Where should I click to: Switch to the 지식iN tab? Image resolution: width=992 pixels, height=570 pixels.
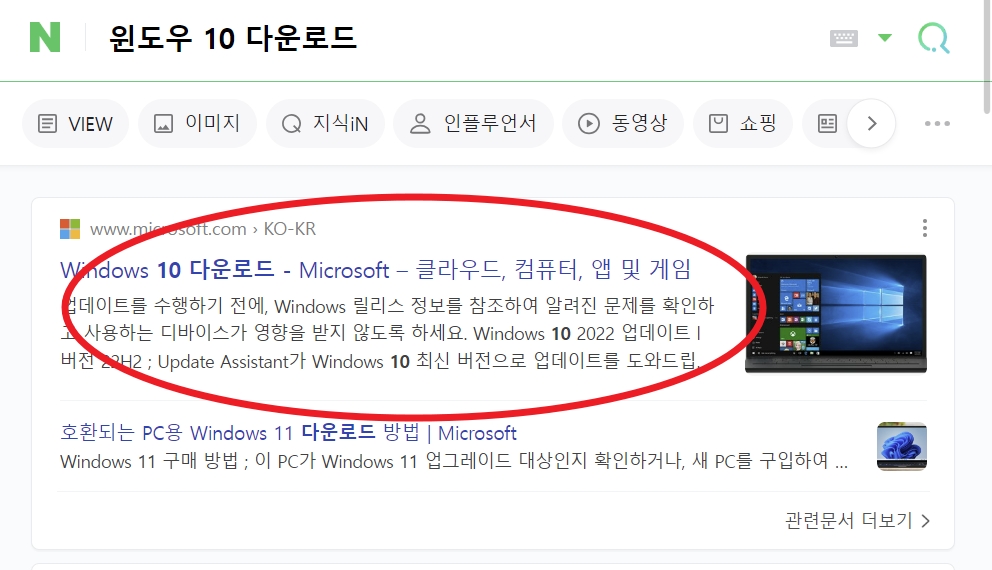[325, 123]
